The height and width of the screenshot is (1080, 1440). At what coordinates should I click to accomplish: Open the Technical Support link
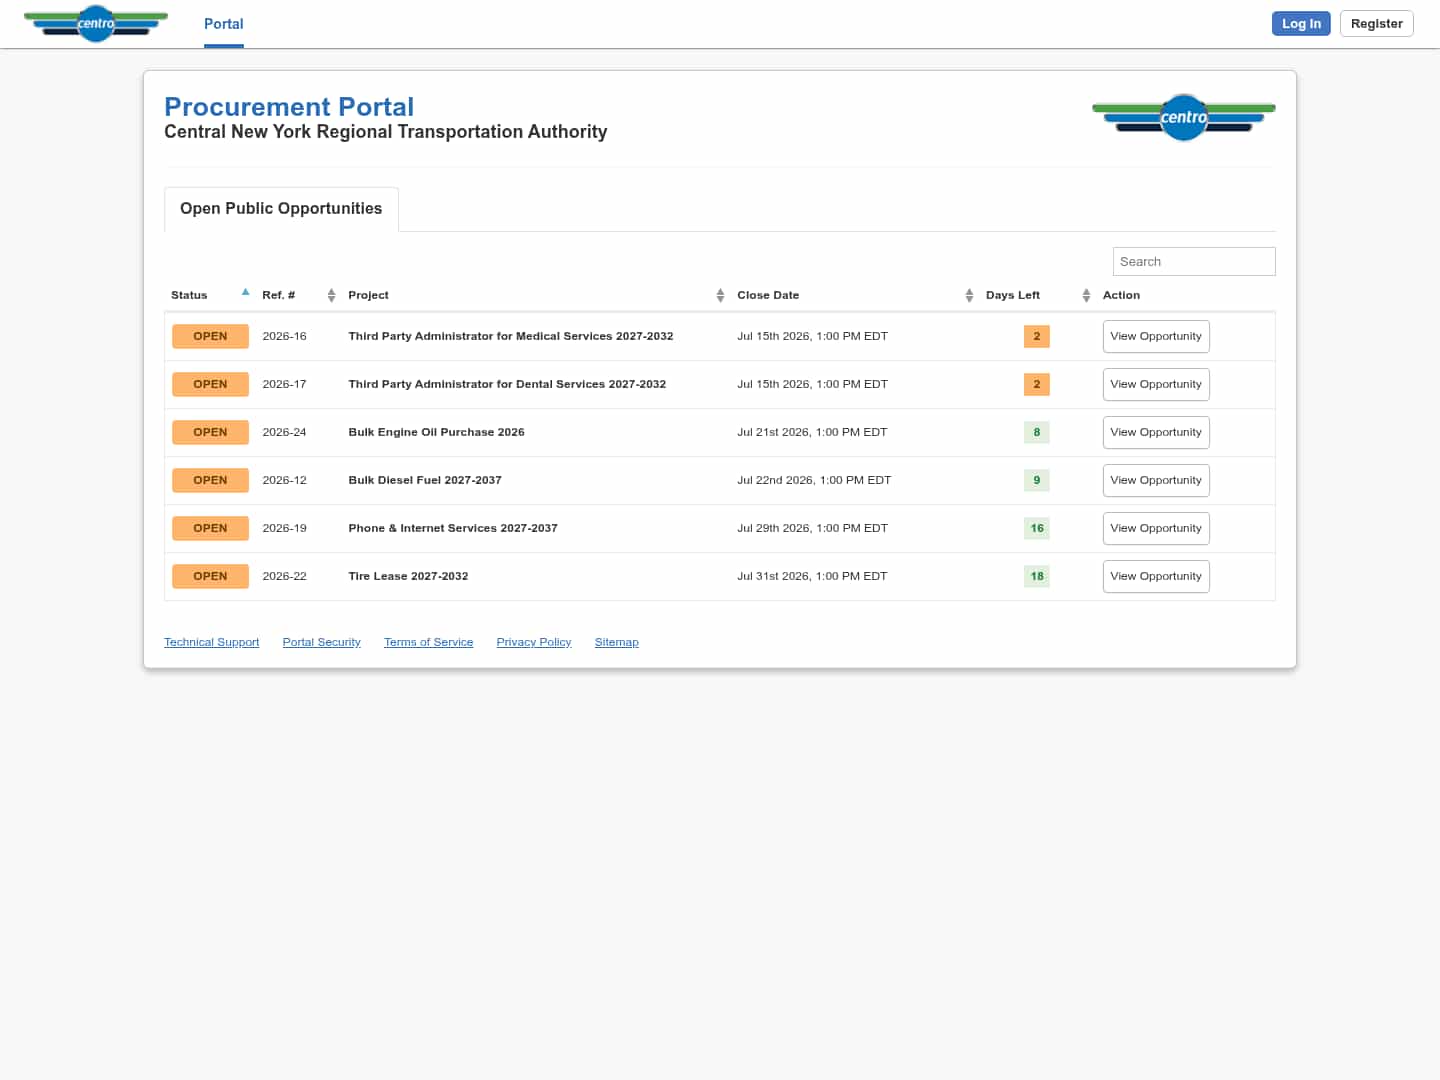tap(212, 642)
